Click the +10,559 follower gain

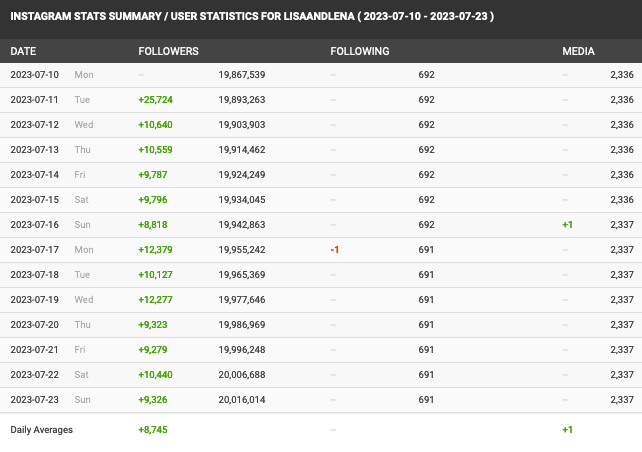tap(156, 150)
